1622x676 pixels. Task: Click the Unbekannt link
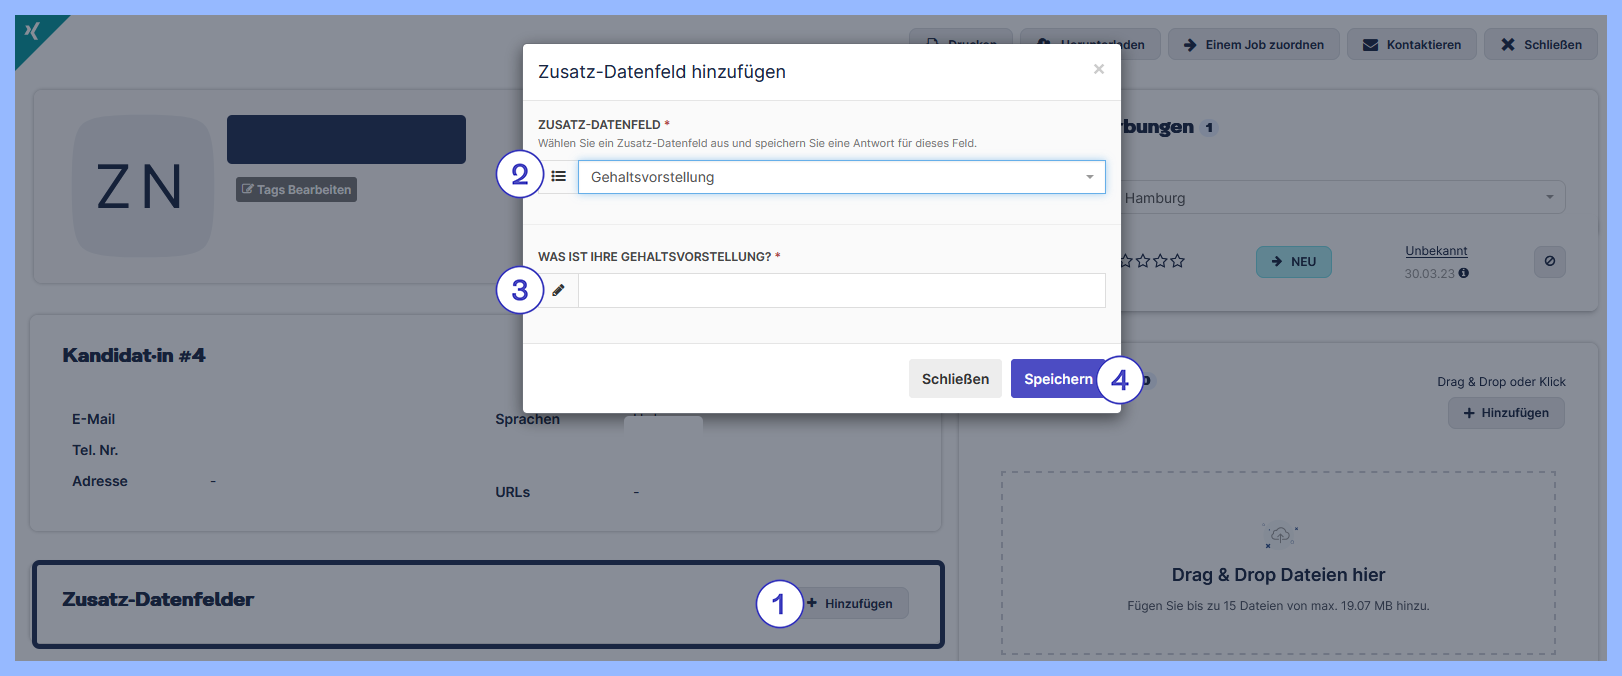tap(1436, 251)
